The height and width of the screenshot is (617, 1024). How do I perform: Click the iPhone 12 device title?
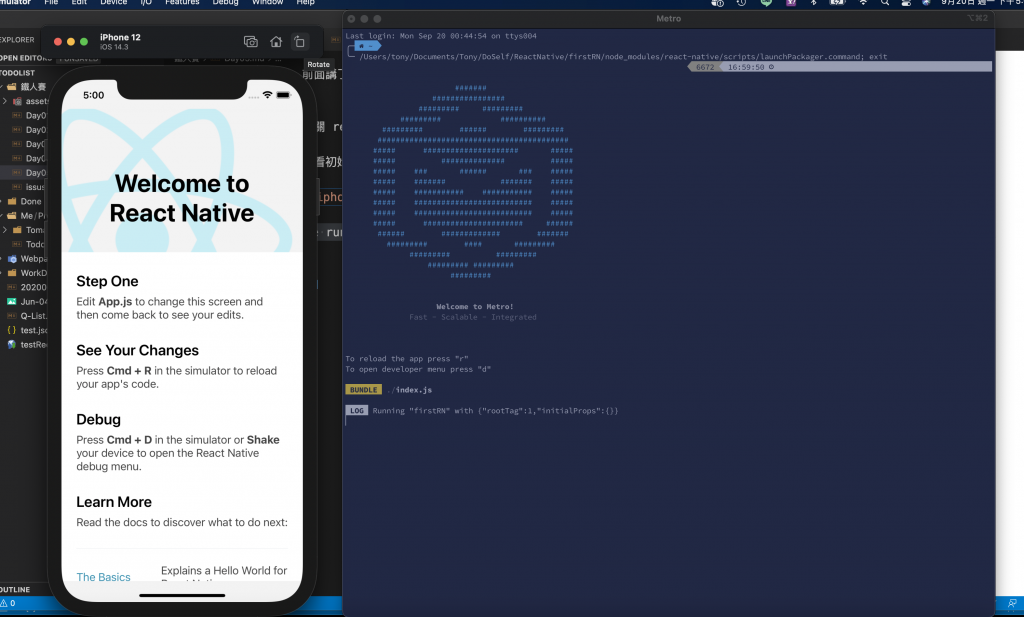pos(120,37)
